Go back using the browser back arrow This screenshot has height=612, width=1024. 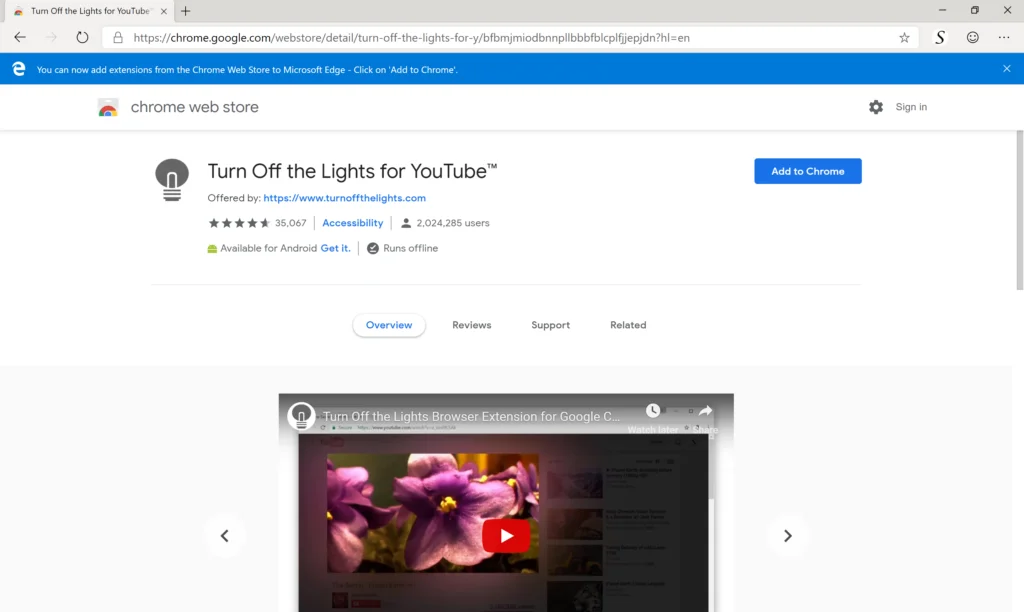click(20, 37)
